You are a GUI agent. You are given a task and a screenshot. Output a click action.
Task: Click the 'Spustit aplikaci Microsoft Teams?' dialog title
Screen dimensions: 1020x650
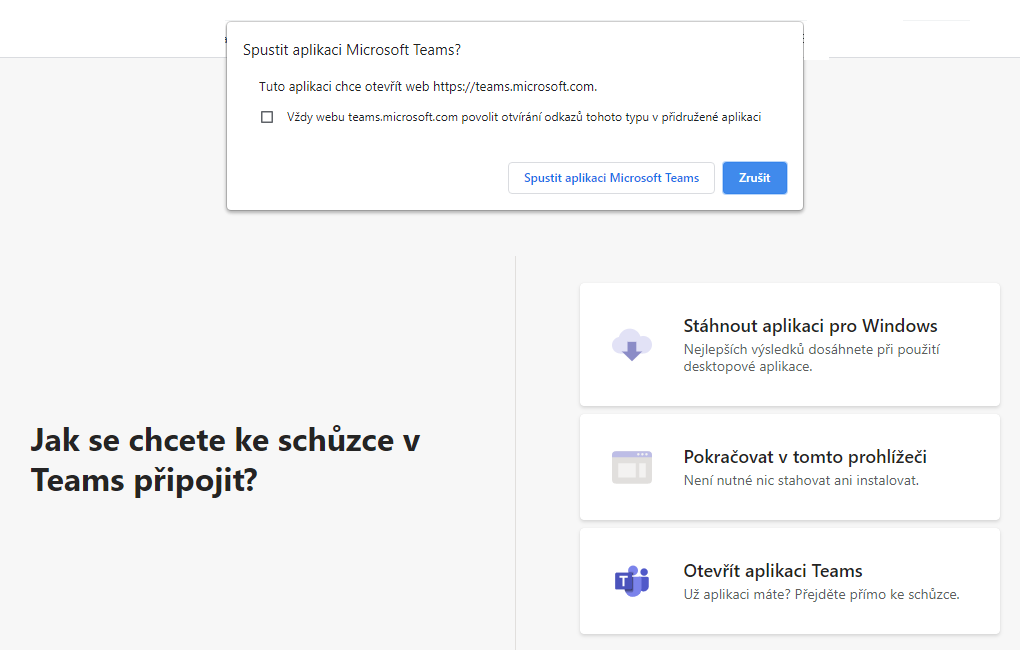click(352, 50)
